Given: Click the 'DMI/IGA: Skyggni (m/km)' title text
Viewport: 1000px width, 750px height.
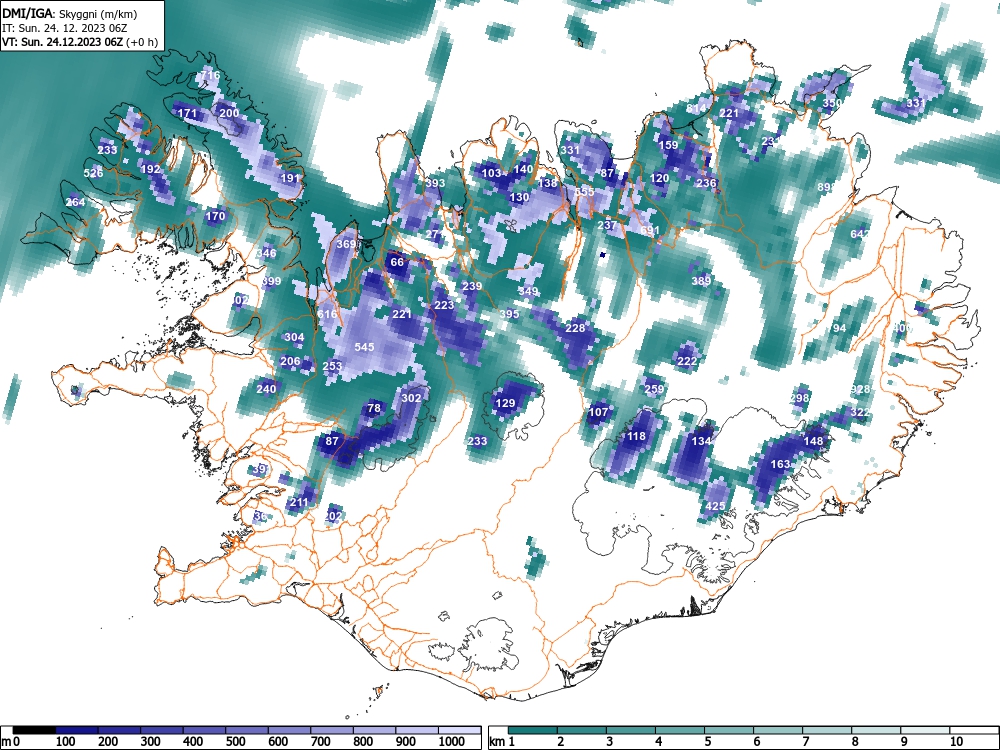Looking at the screenshot, I should tap(70, 13).
